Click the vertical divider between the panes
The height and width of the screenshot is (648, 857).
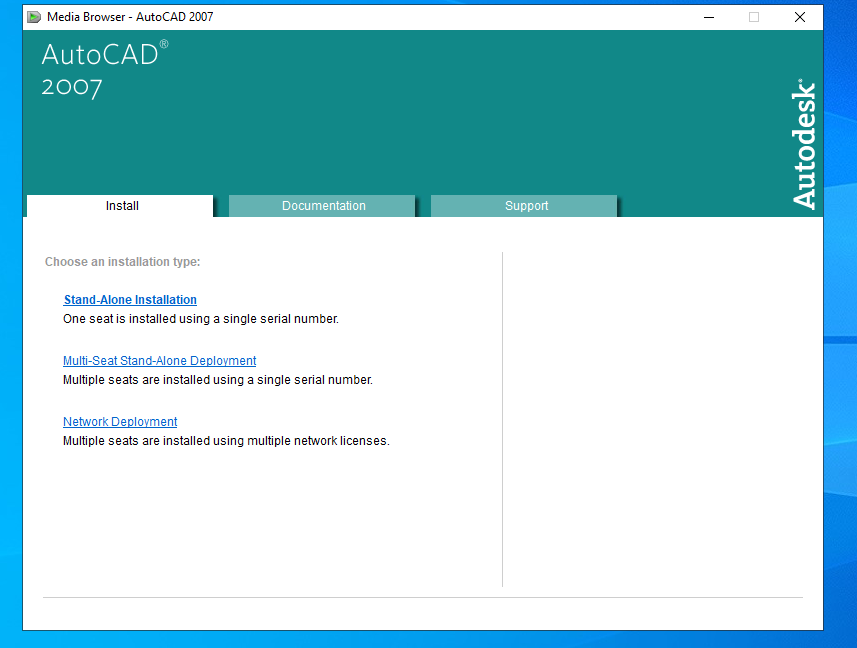coord(502,420)
